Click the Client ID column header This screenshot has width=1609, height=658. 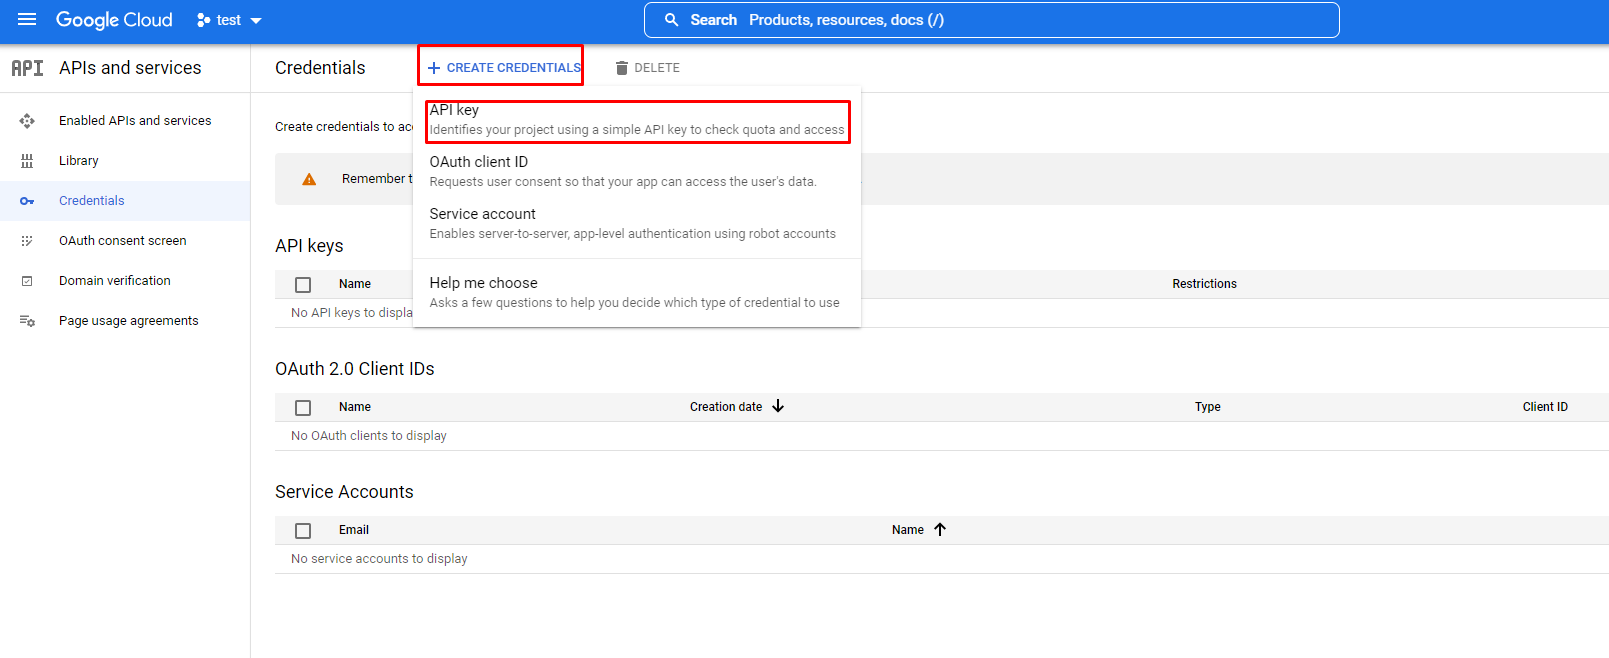pyautogui.click(x=1545, y=407)
